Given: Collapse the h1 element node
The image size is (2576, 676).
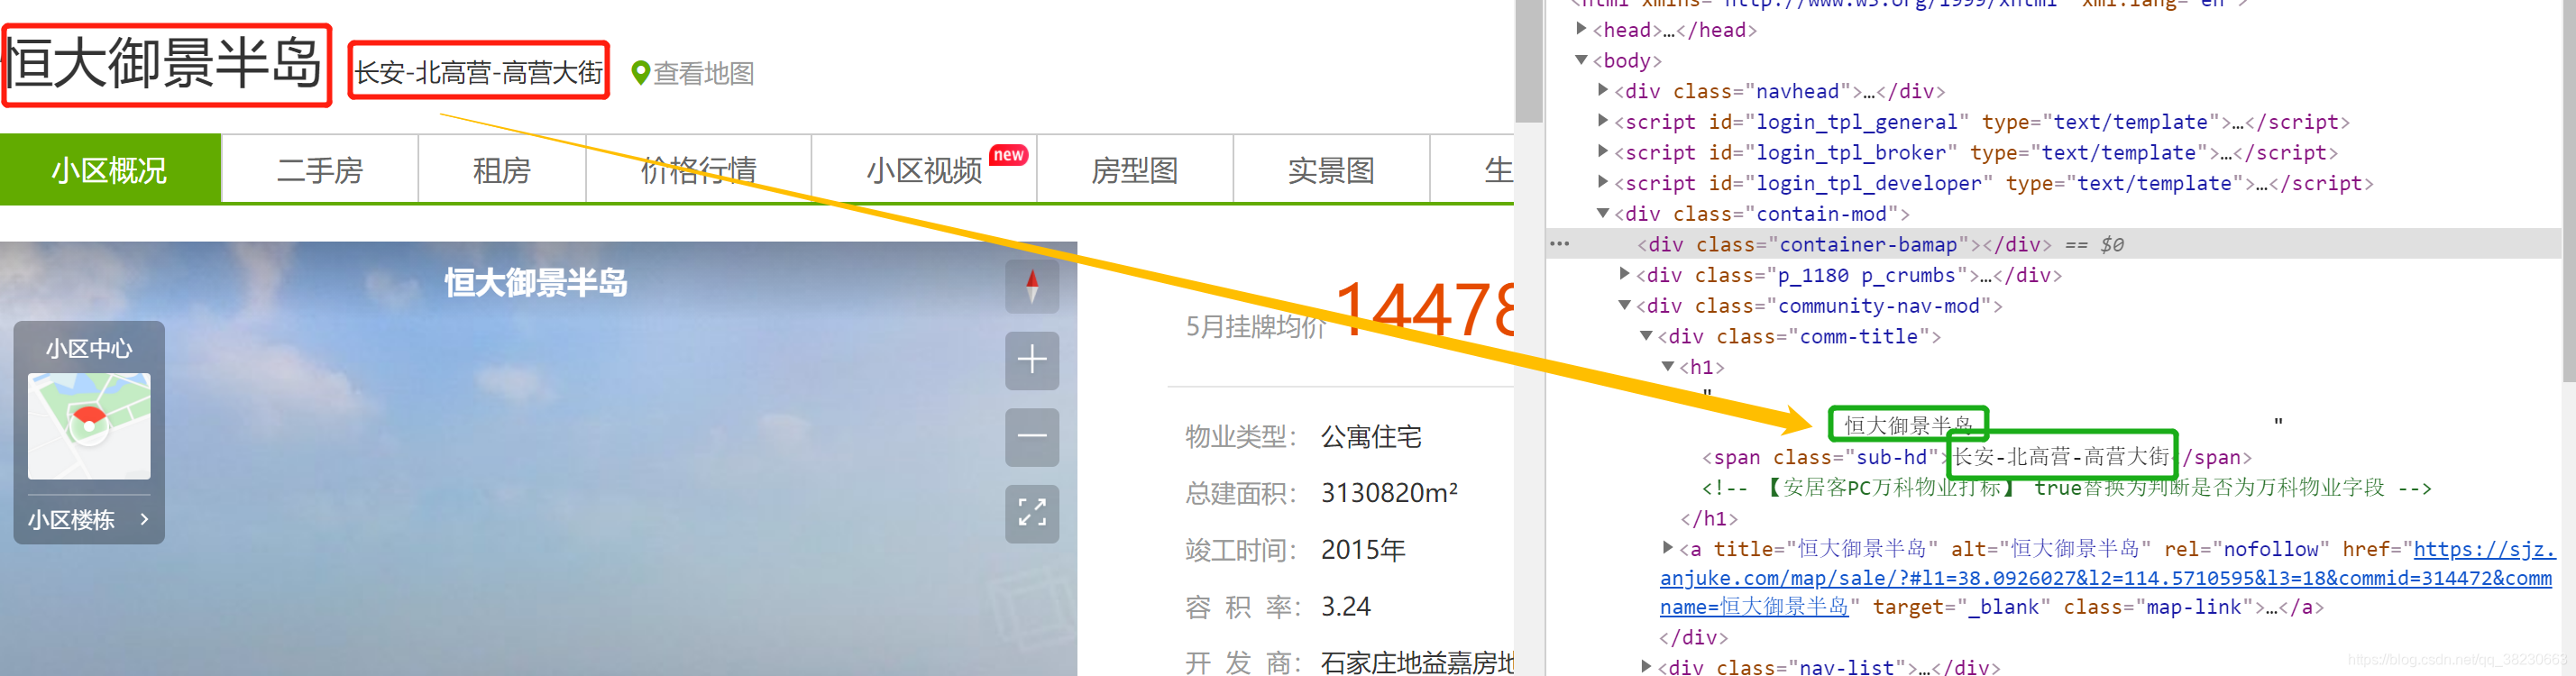Looking at the screenshot, I should click(1668, 366).
